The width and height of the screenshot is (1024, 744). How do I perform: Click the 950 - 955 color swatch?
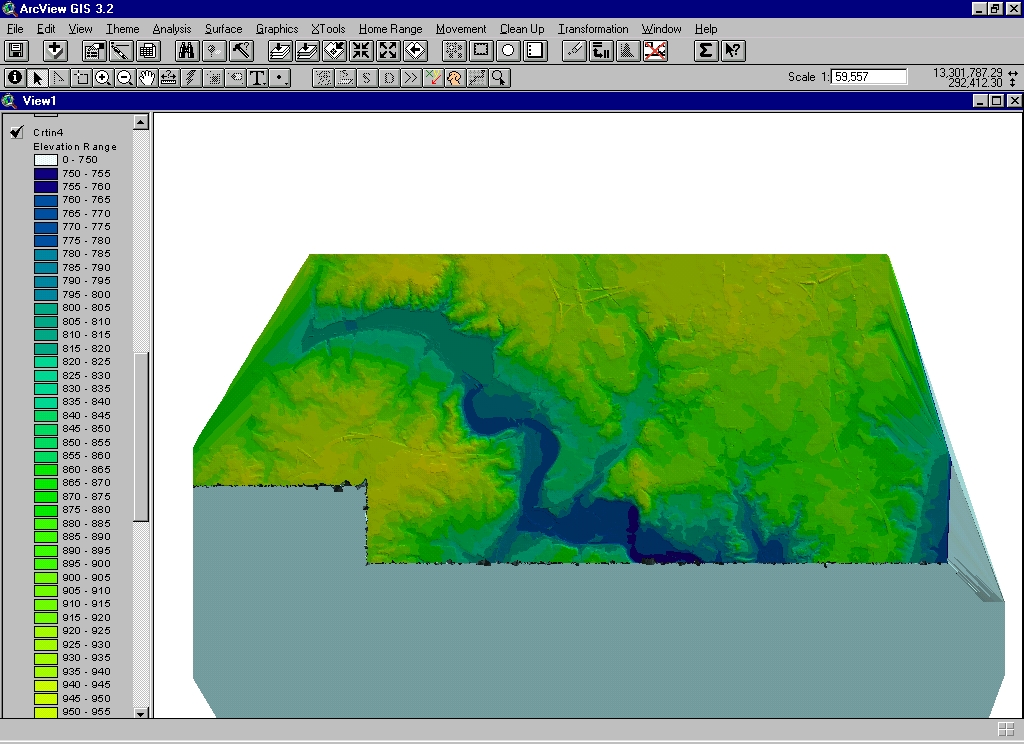click(x=46, y=711)
